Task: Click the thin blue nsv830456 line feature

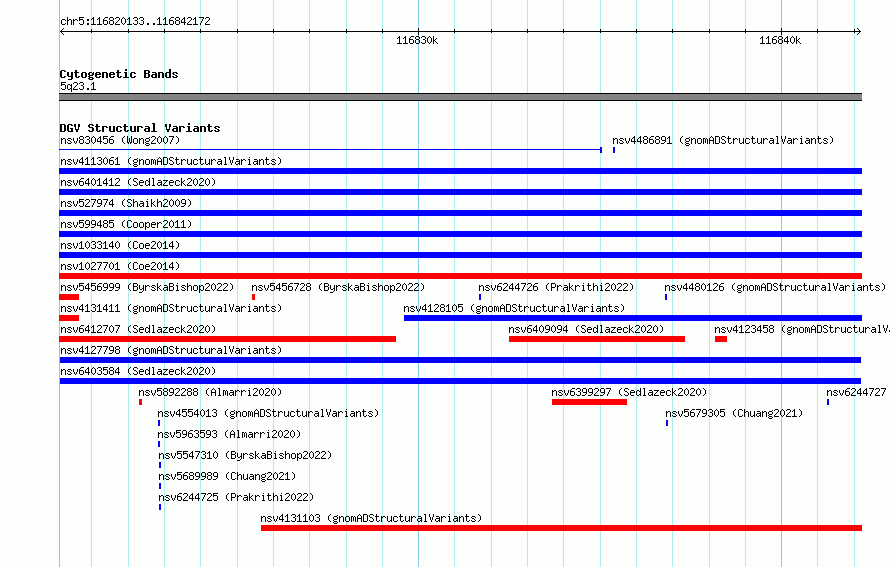Action: (330, 150)
